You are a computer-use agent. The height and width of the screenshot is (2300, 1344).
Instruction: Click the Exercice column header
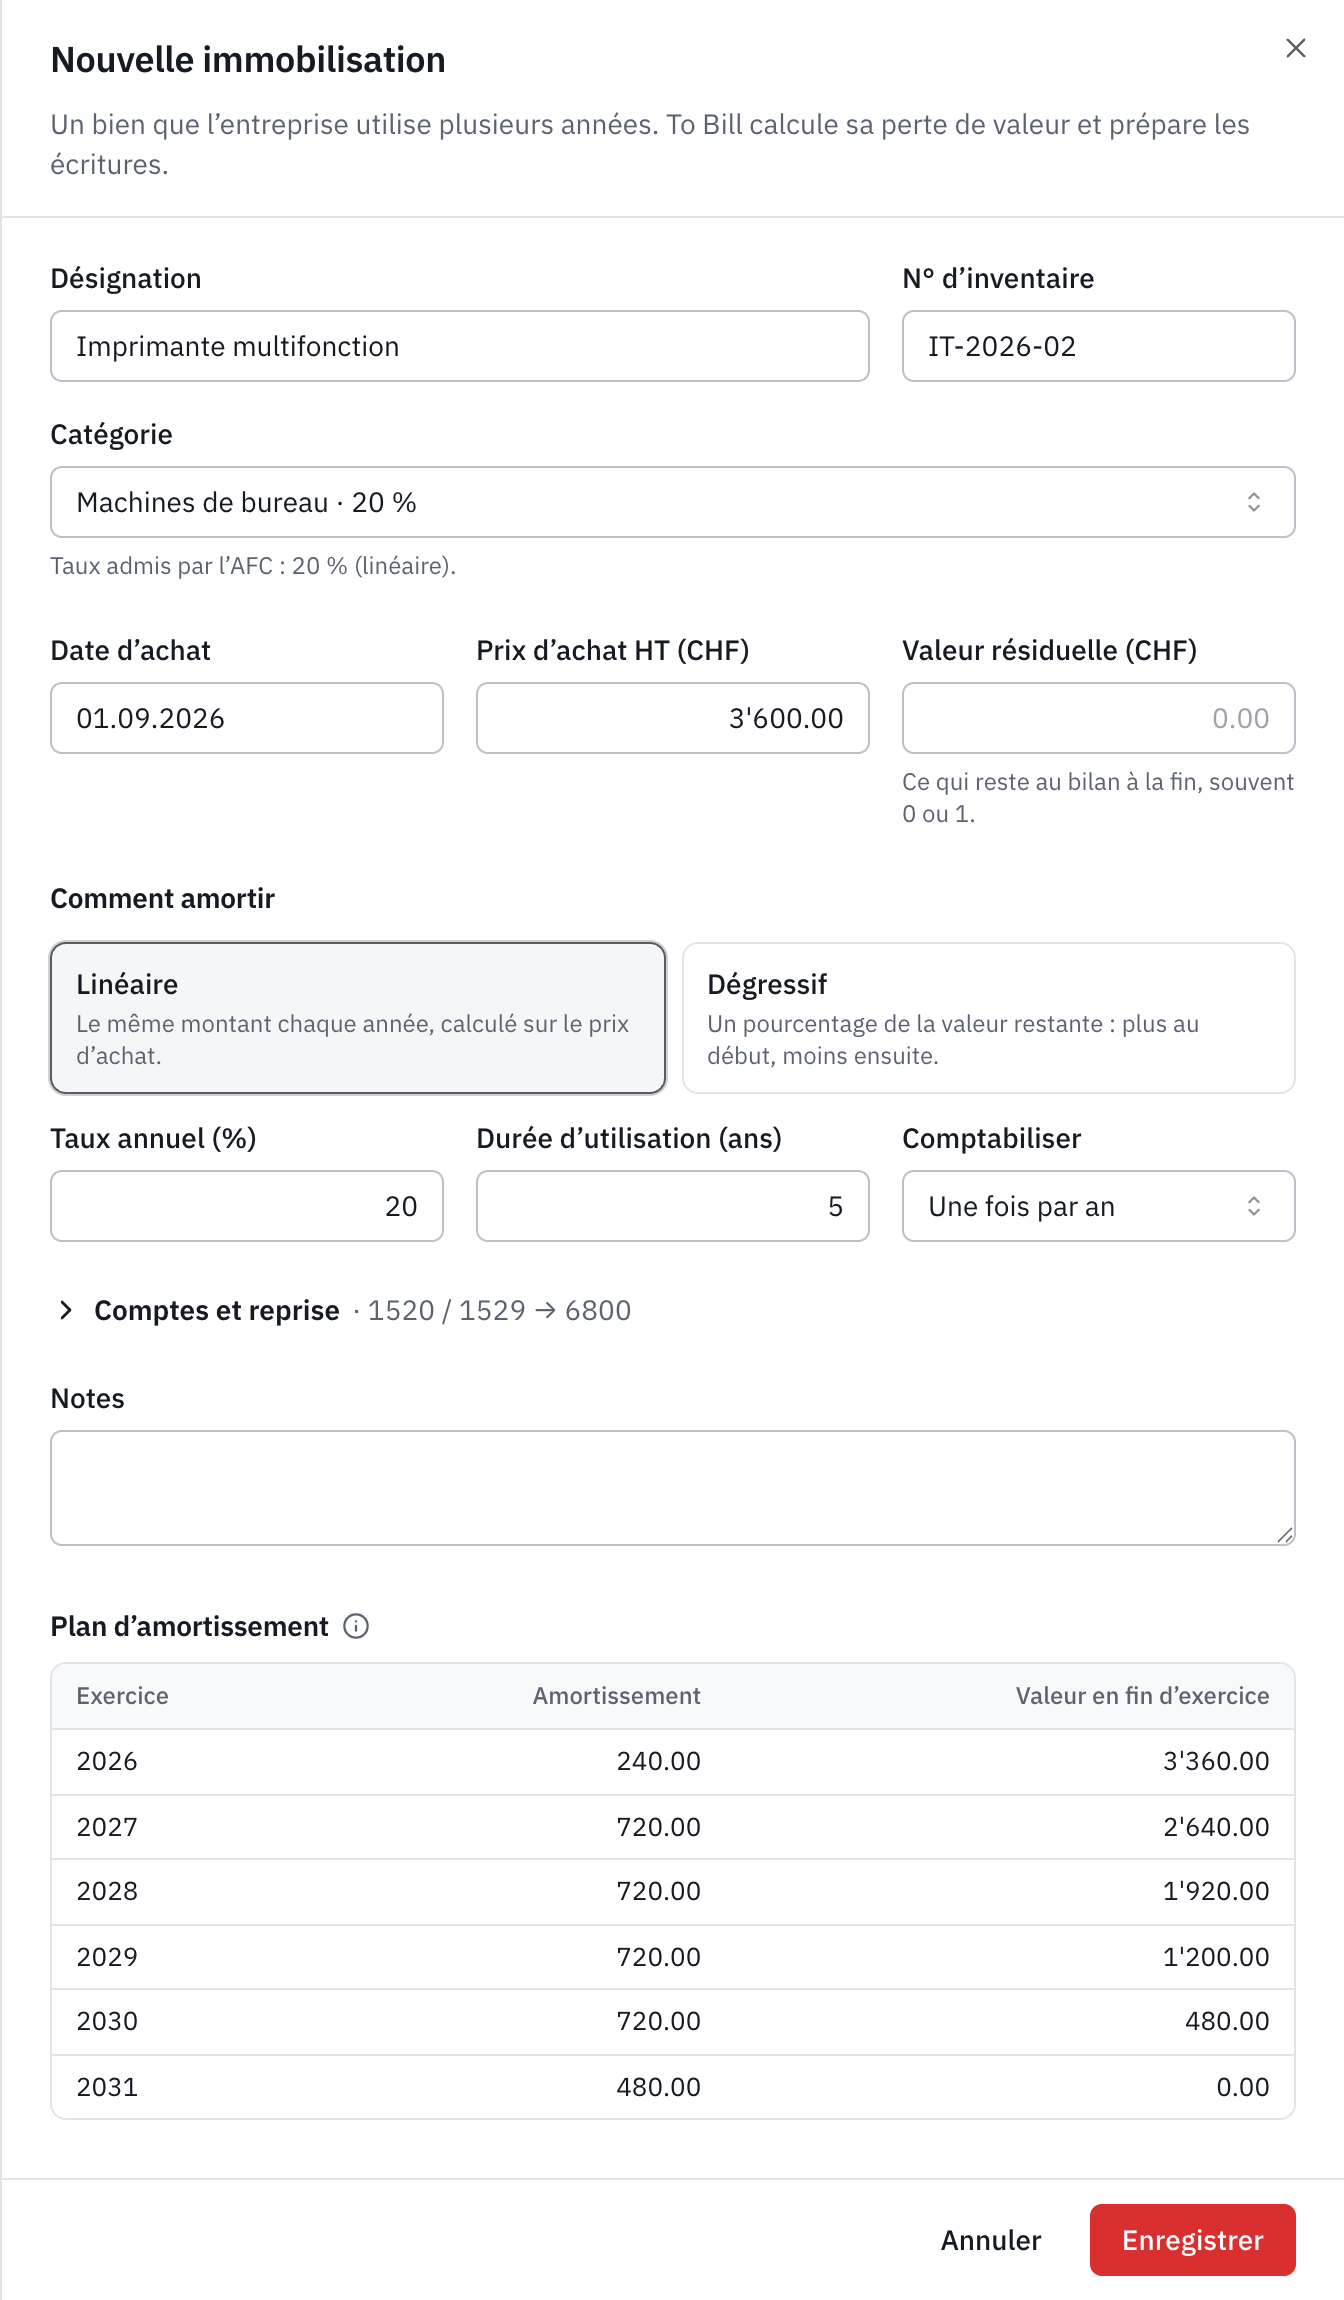point(122,1696)
